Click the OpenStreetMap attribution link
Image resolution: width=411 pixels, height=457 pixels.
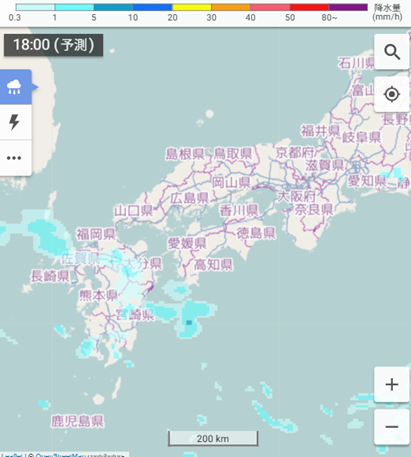(x=61, y=455)
